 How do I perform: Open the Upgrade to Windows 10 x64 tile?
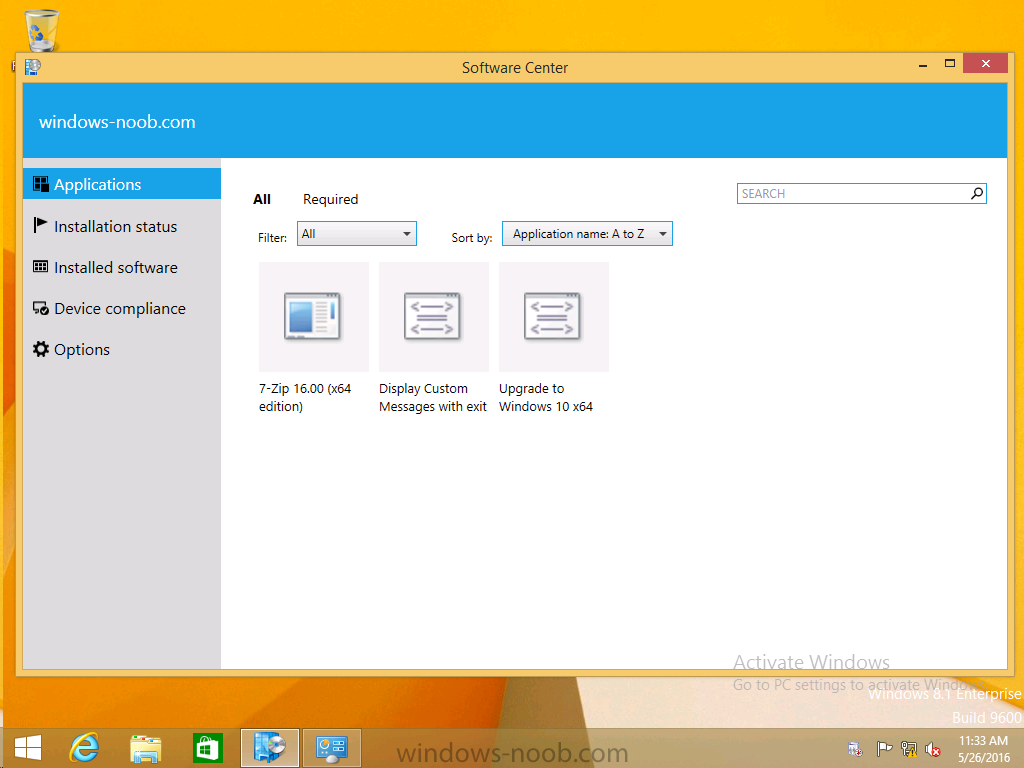point(554,317)
